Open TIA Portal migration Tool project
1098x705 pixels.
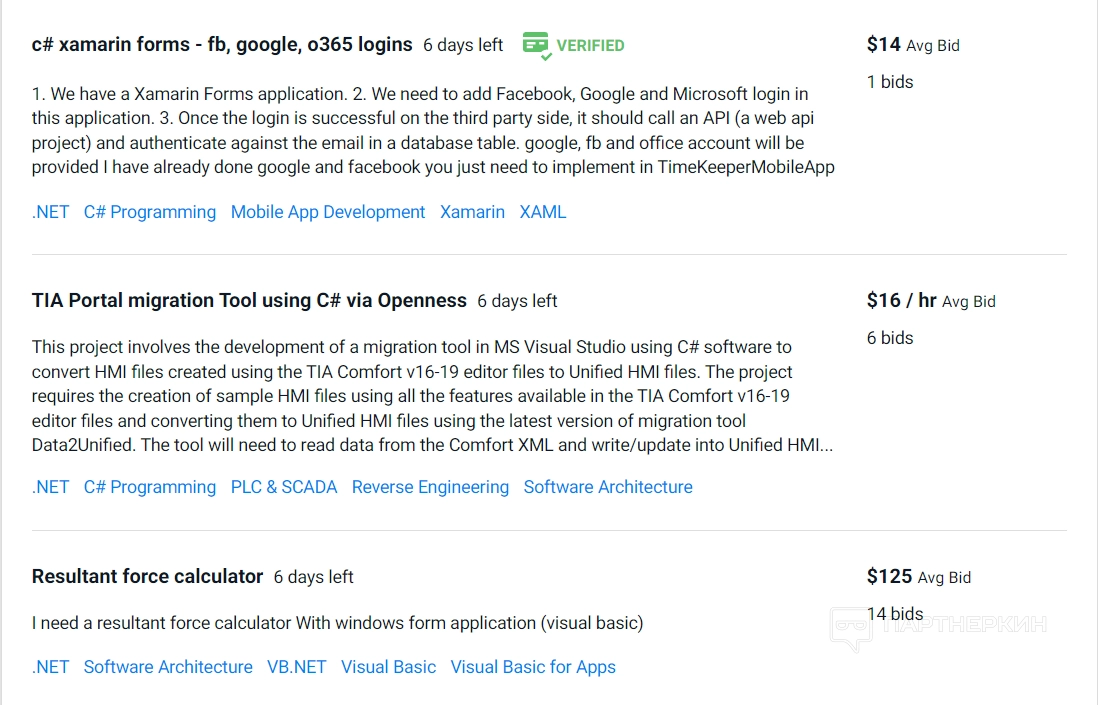click(249, 301)
